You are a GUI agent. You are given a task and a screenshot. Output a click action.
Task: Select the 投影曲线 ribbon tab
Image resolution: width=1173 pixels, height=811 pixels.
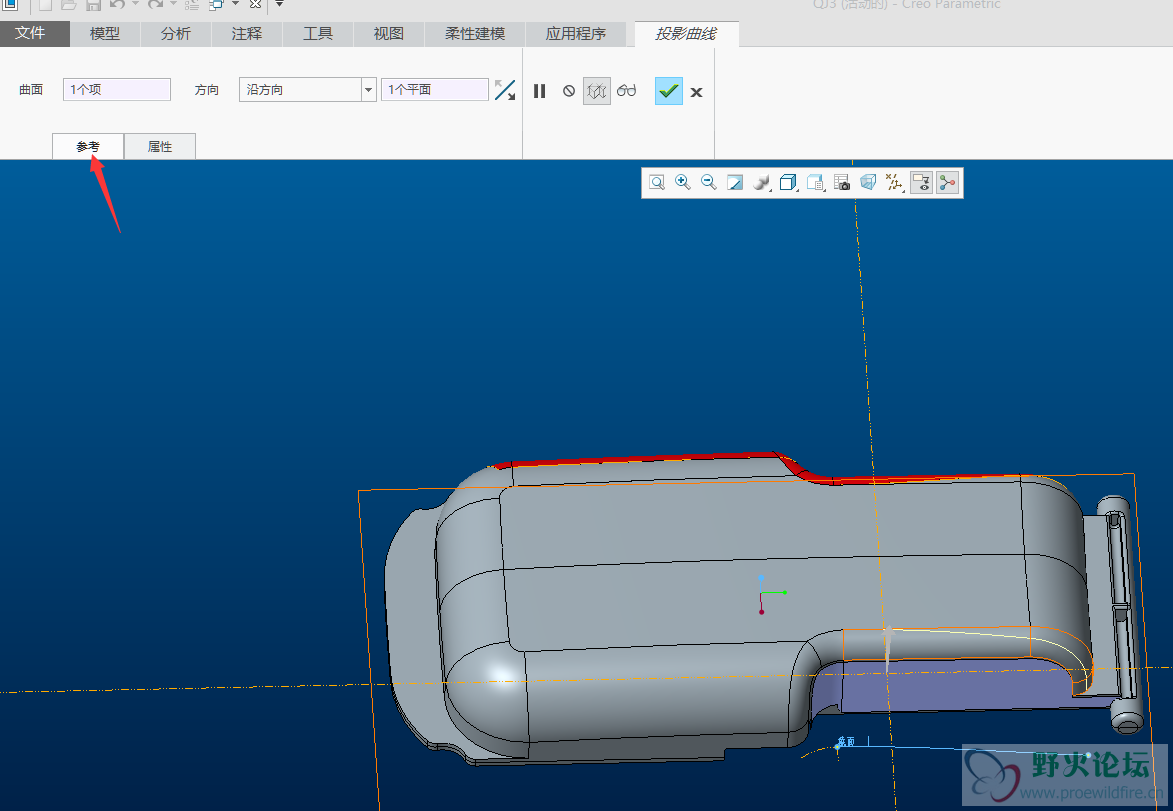click(x=686, y=34)
